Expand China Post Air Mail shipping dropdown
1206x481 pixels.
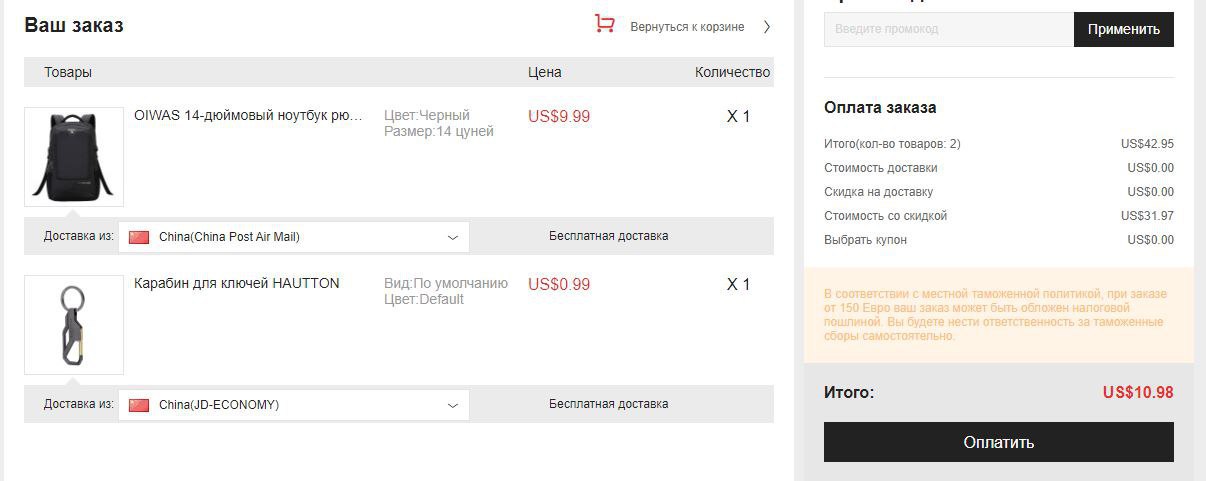point(294,237)
